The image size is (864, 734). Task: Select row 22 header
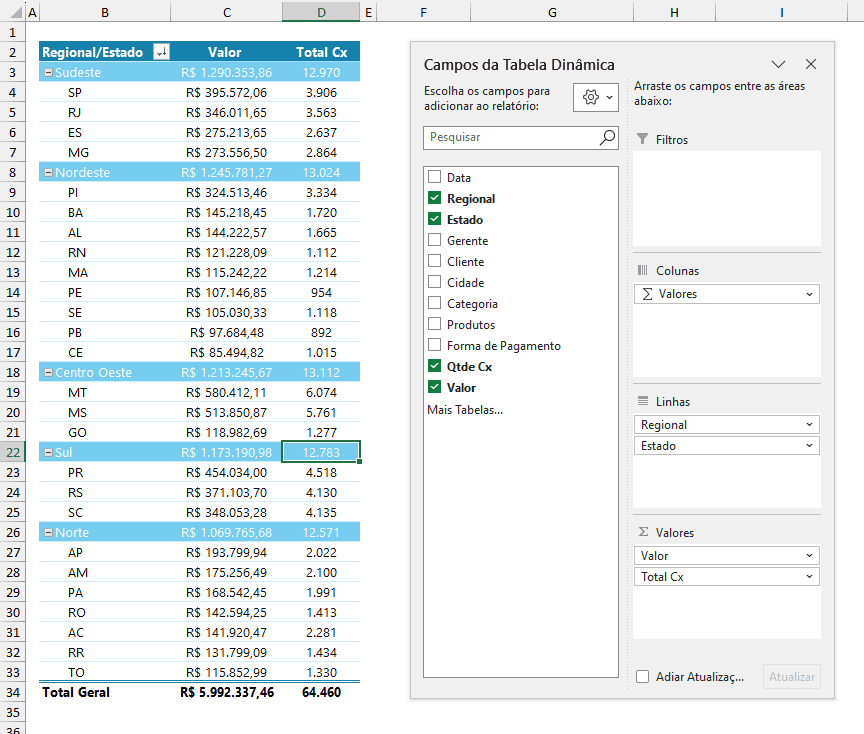point(13,452)
